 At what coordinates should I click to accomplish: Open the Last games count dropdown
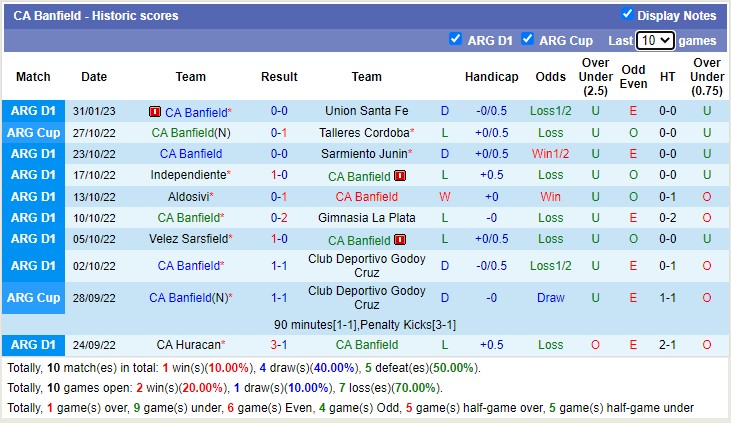[x=655, y=41]
